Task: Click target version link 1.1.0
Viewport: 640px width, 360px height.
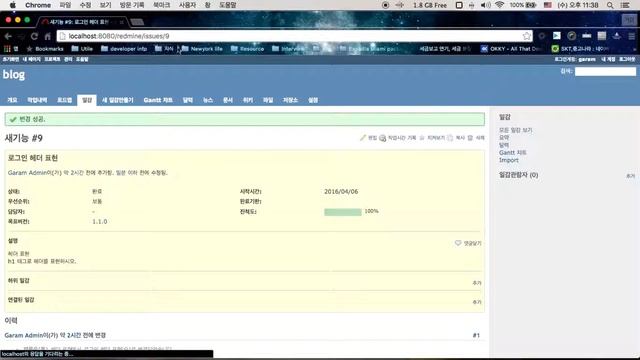Action: (100, 222)
